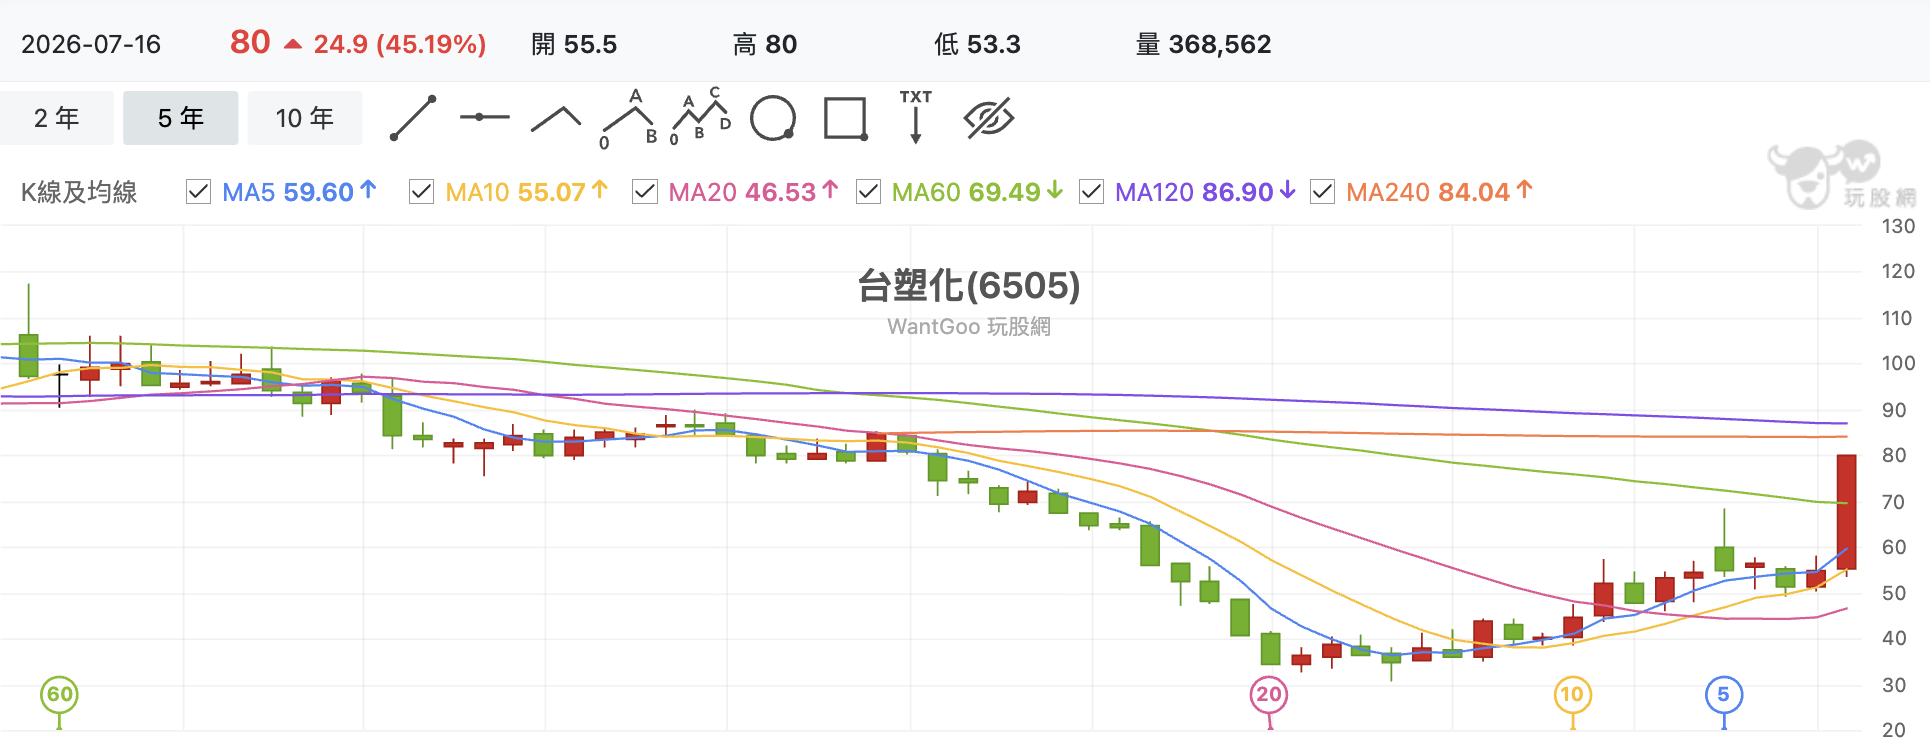Select the trend line drawing tool
Image resolution: width=1930 pixels, height=750 pixels.
(x=413, y=118)
